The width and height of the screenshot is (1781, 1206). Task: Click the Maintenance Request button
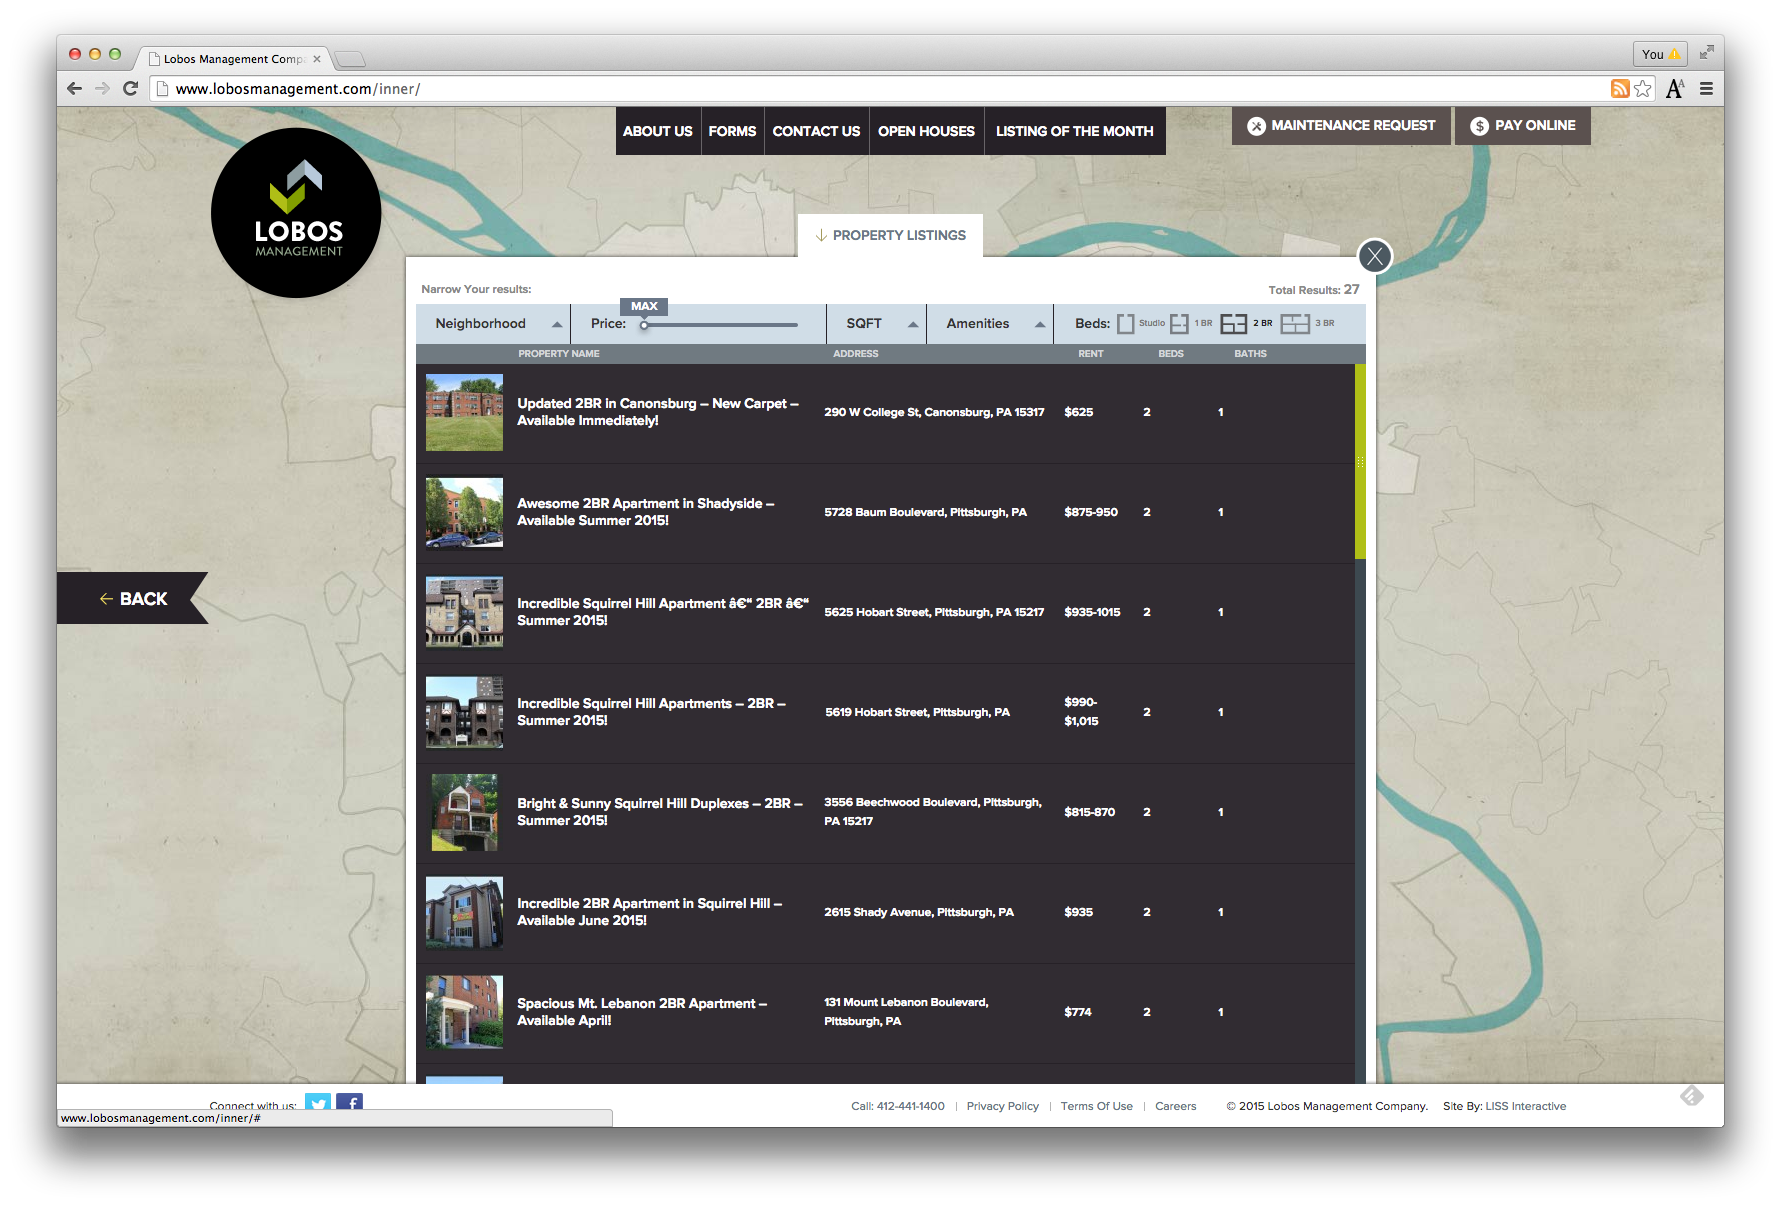coord(1341,126)
